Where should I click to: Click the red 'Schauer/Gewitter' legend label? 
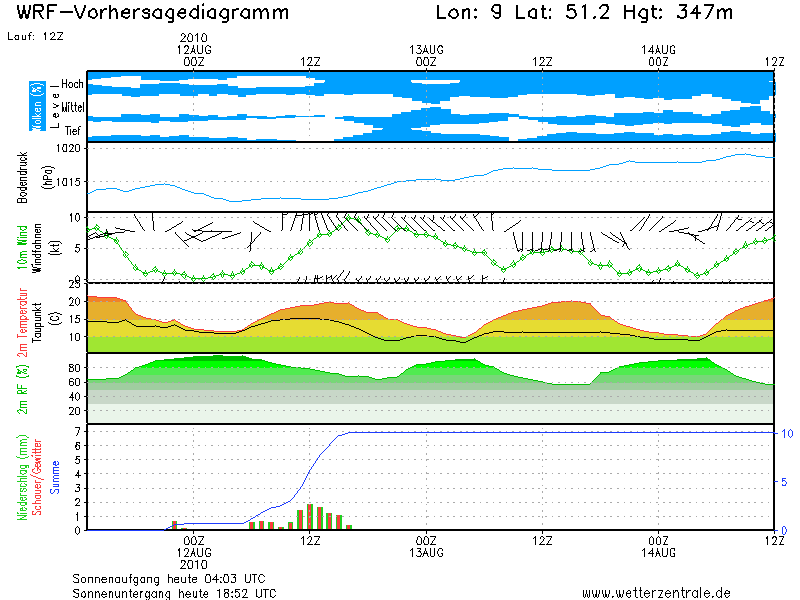pos(37,477)
